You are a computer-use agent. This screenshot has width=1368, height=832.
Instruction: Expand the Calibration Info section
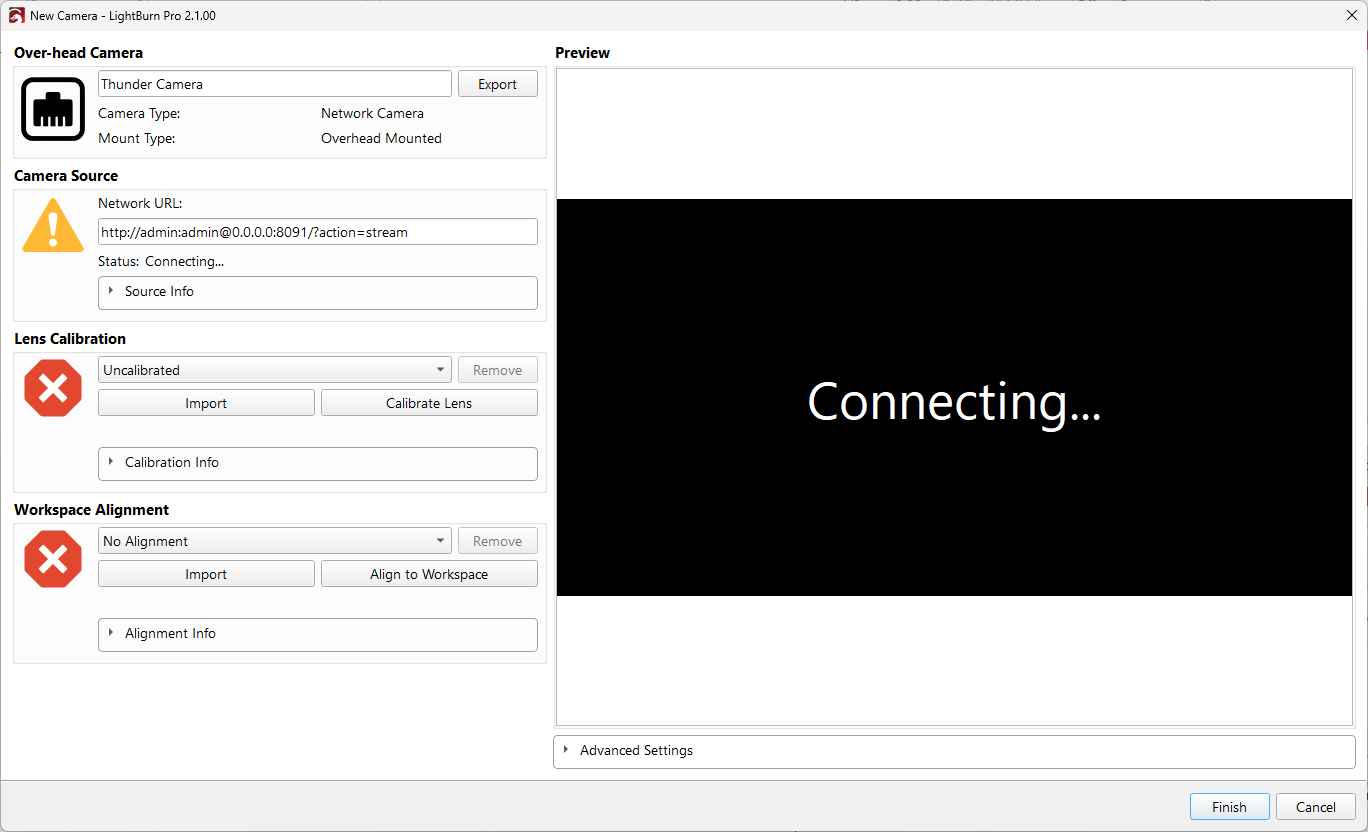coord(317,463)
